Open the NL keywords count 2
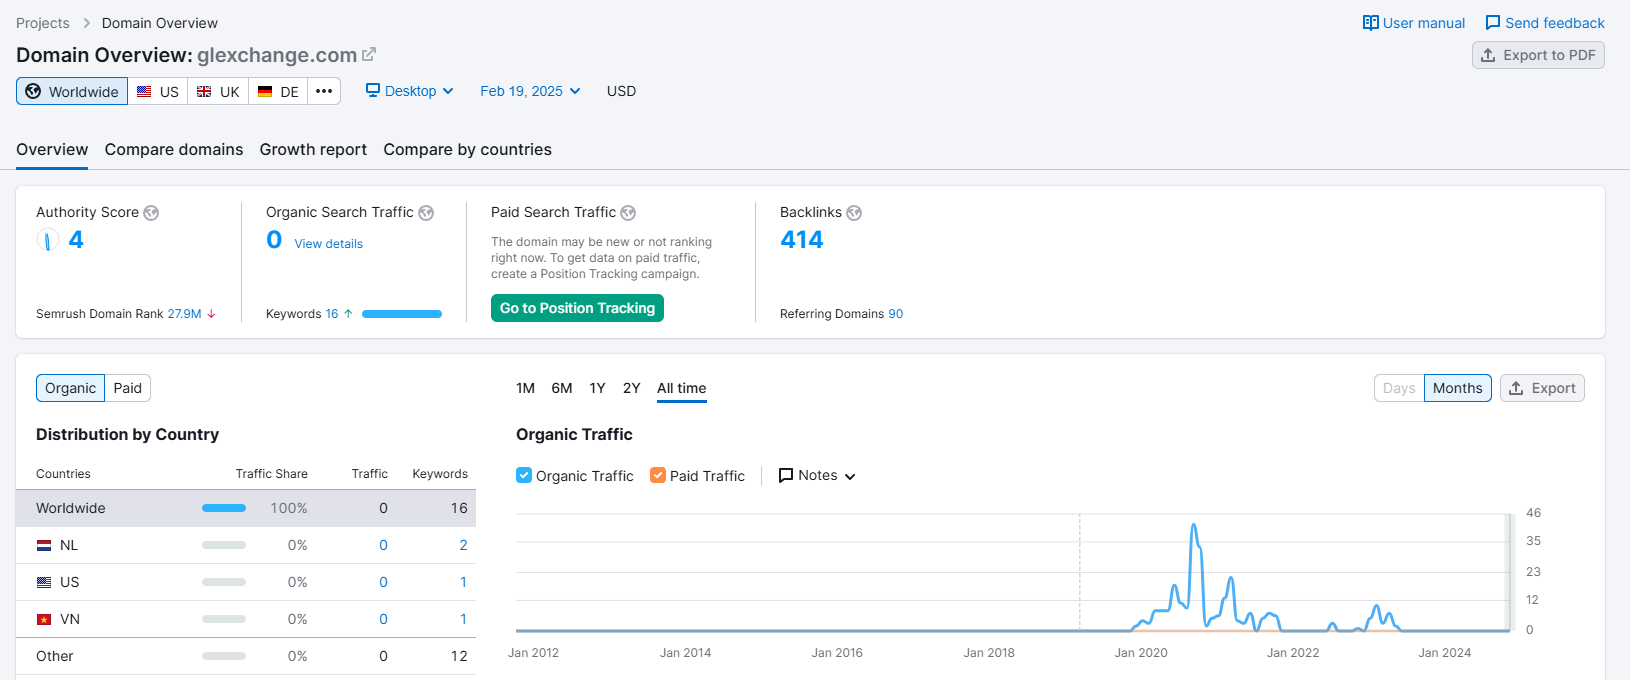Image resolution: width=1630 pixels, height=680 pixels. 463,545
